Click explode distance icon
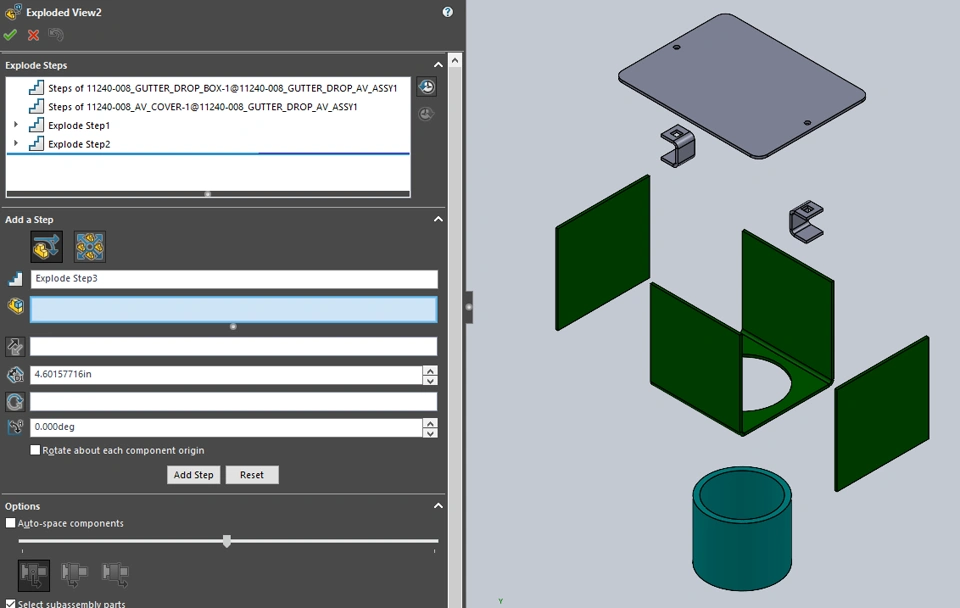This screenshot has height=608, width=960. (x=15, y=375)
